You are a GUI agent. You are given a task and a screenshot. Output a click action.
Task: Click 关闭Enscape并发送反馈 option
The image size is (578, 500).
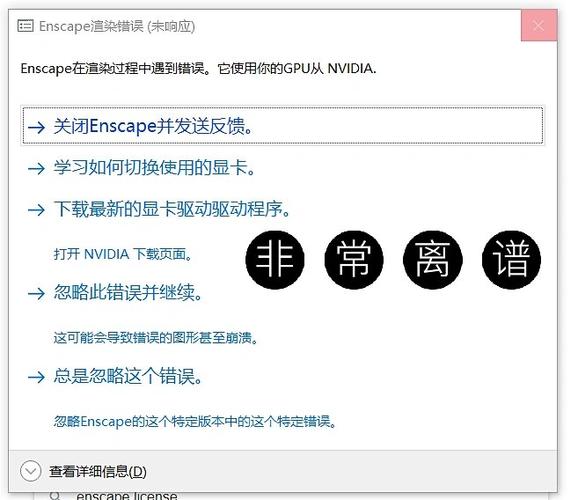[283, 126]
